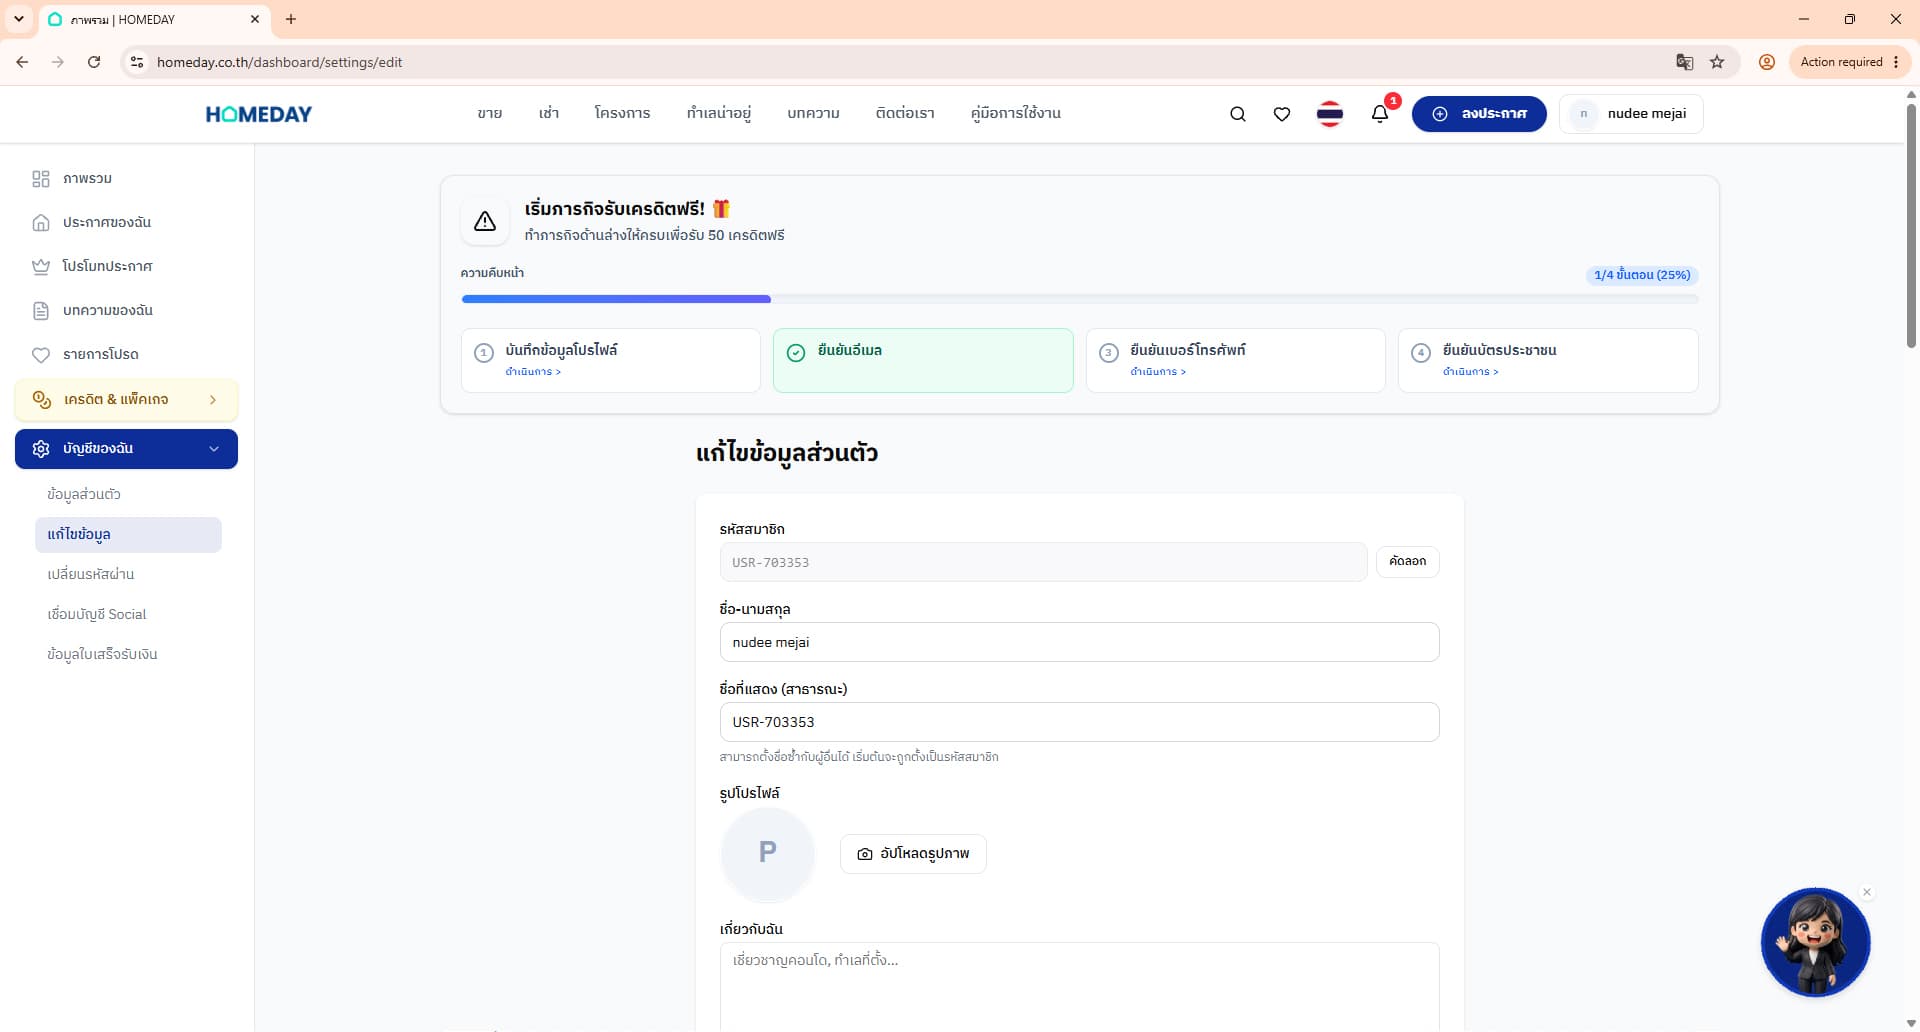The image size is (1920, 1032).
Task: Click the ลงประกาศ post button
Action: 1479,114
